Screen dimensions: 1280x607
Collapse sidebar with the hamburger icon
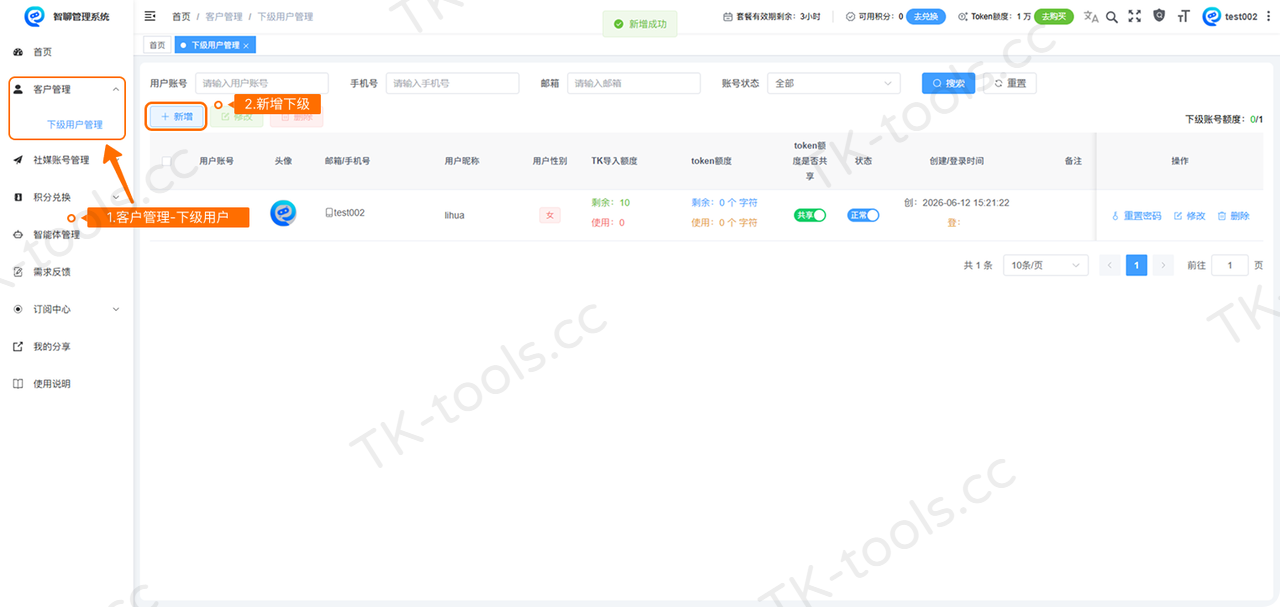pos(150,16)
